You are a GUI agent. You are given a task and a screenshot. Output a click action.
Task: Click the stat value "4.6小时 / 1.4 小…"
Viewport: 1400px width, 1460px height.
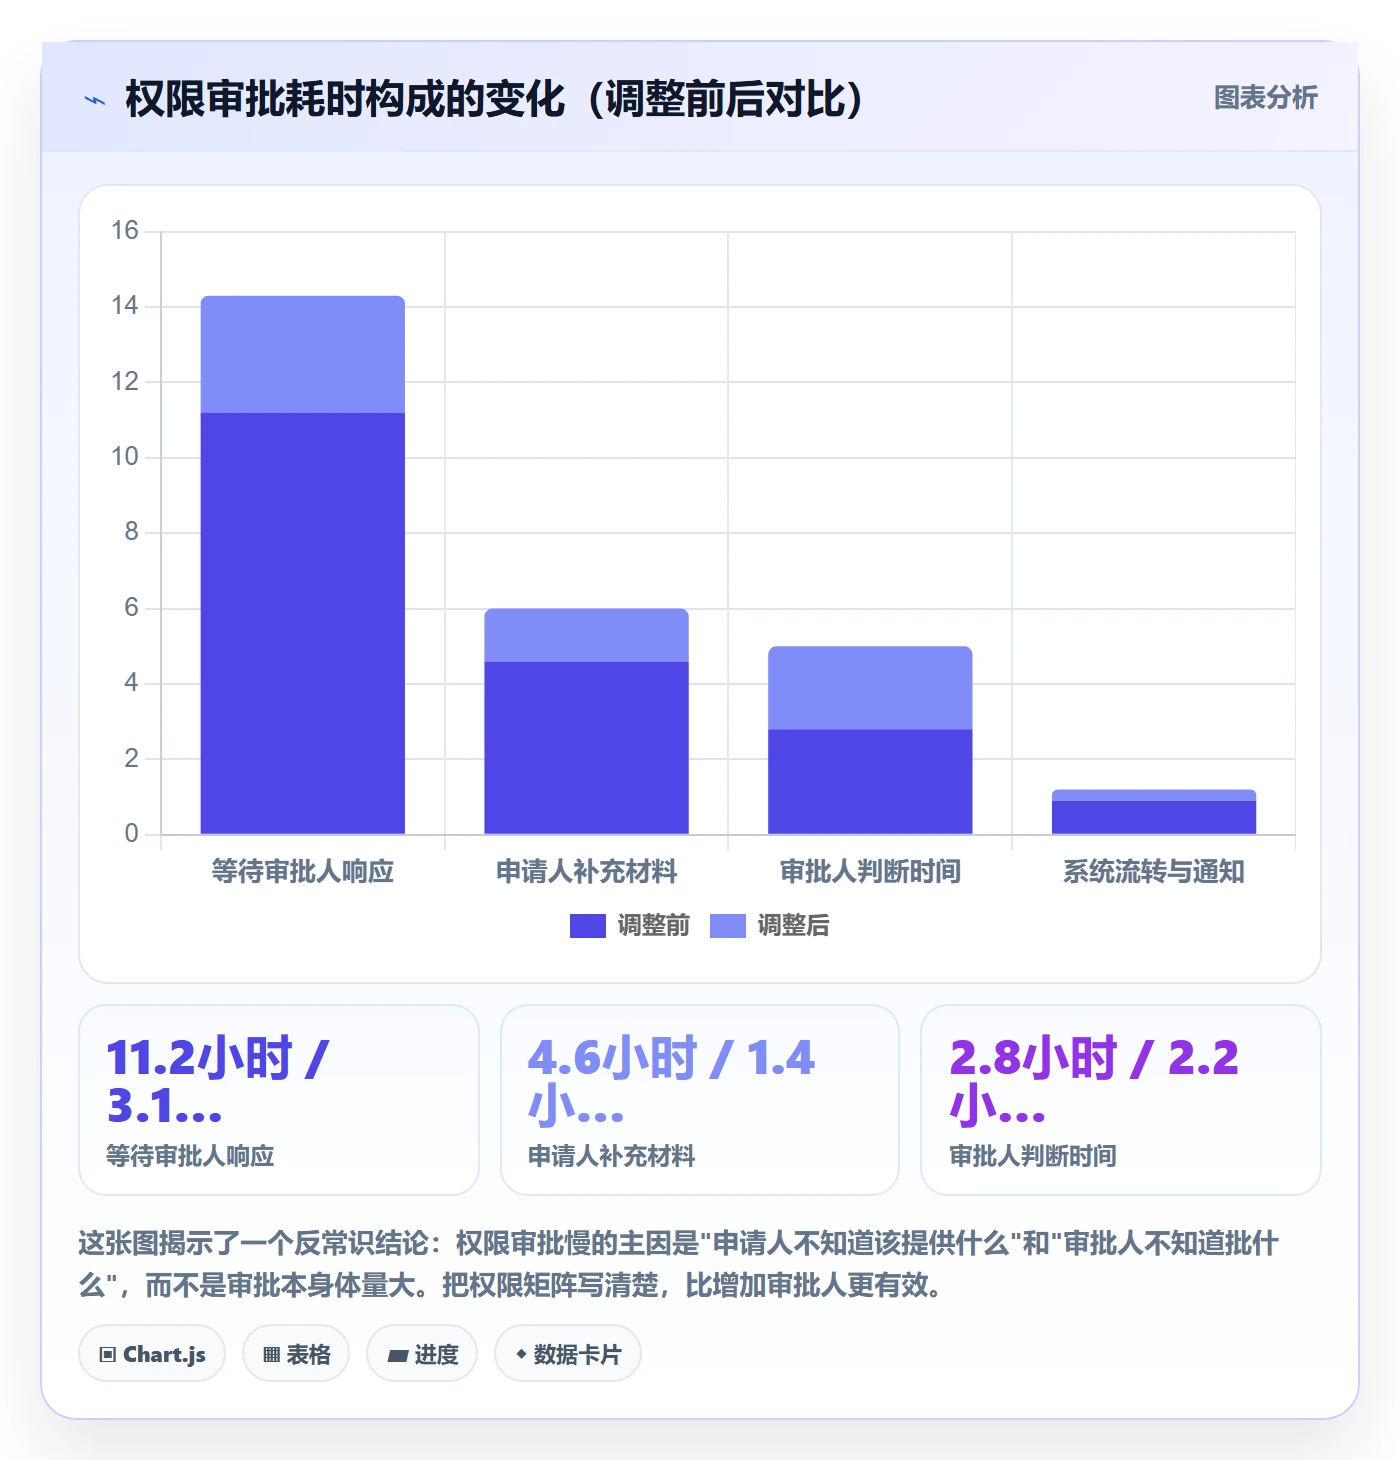click(x=671, y=1081)
